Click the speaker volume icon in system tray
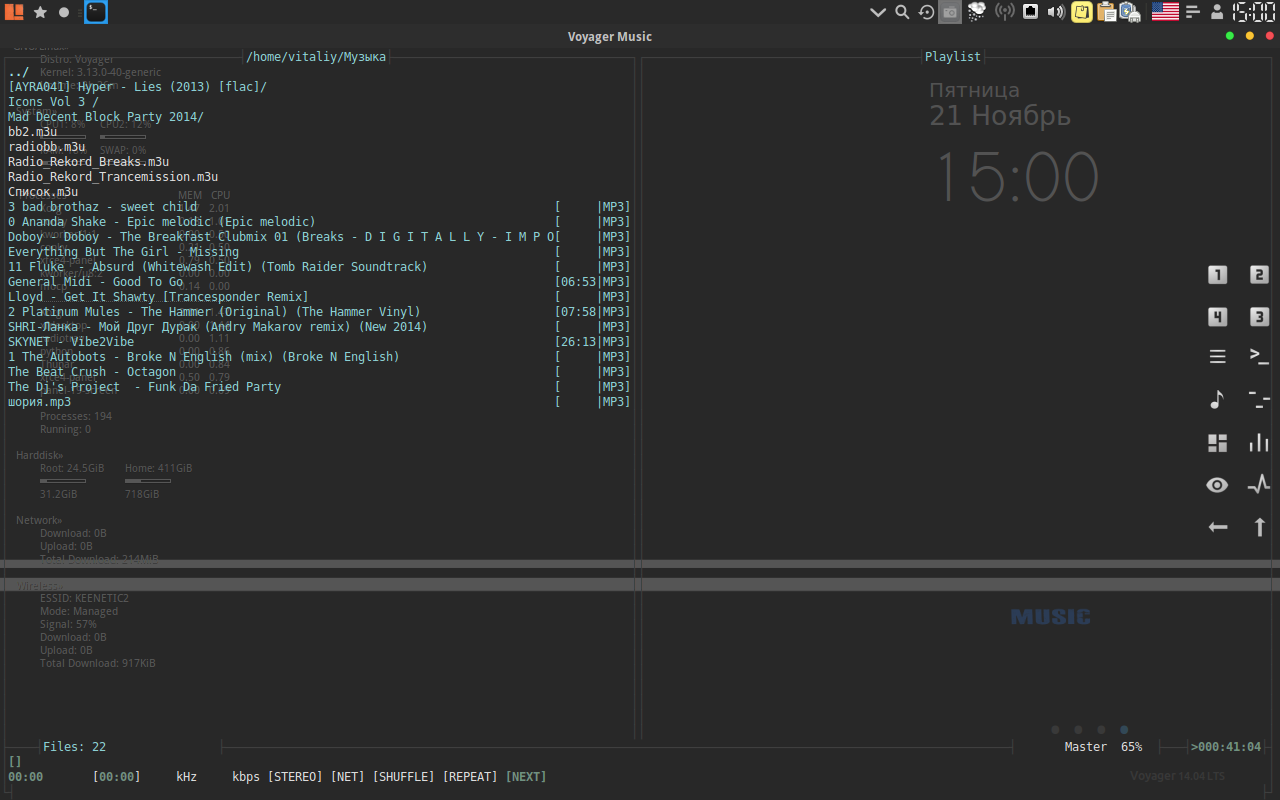 pos(1055,12)
